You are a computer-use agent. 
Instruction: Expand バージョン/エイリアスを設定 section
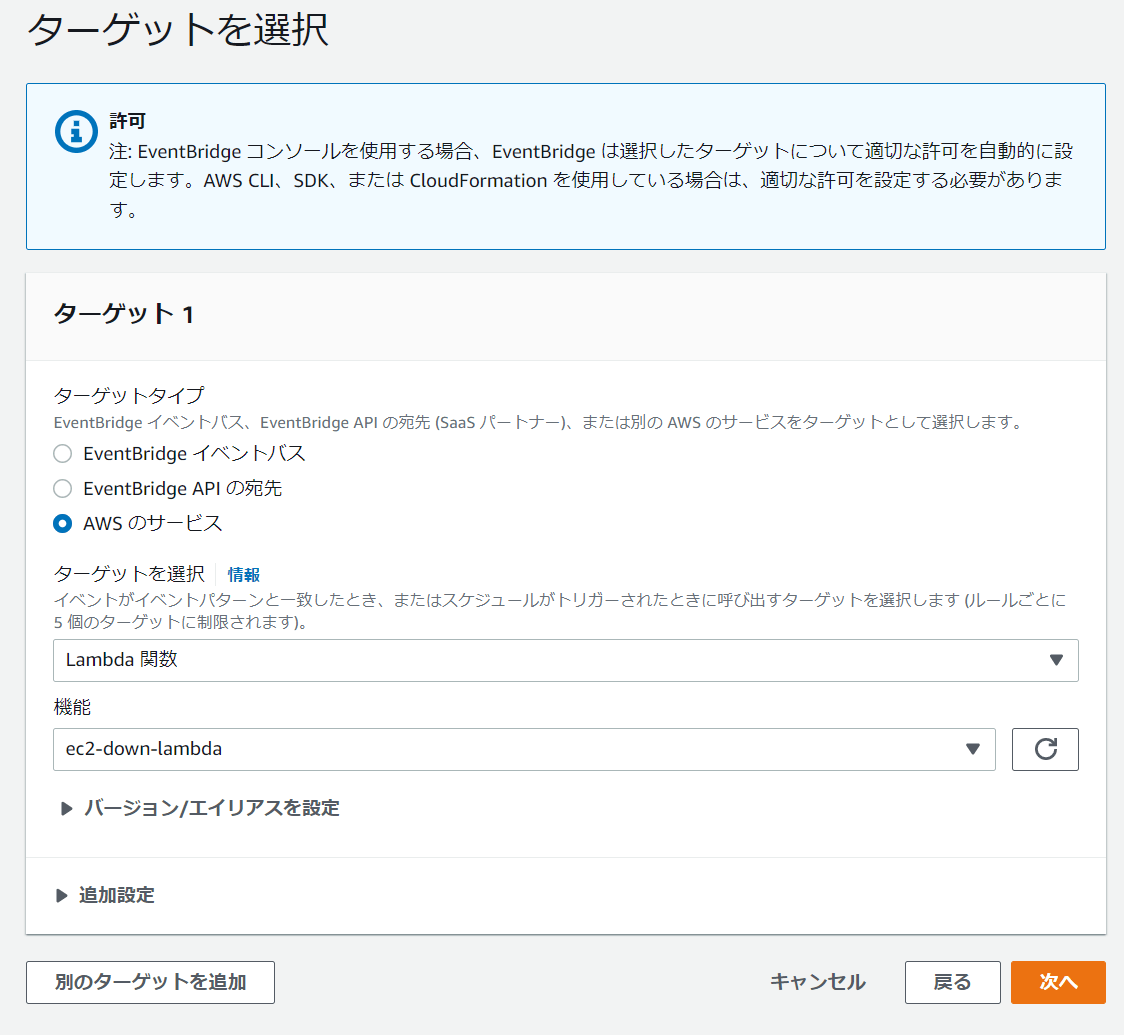[199, 809]
